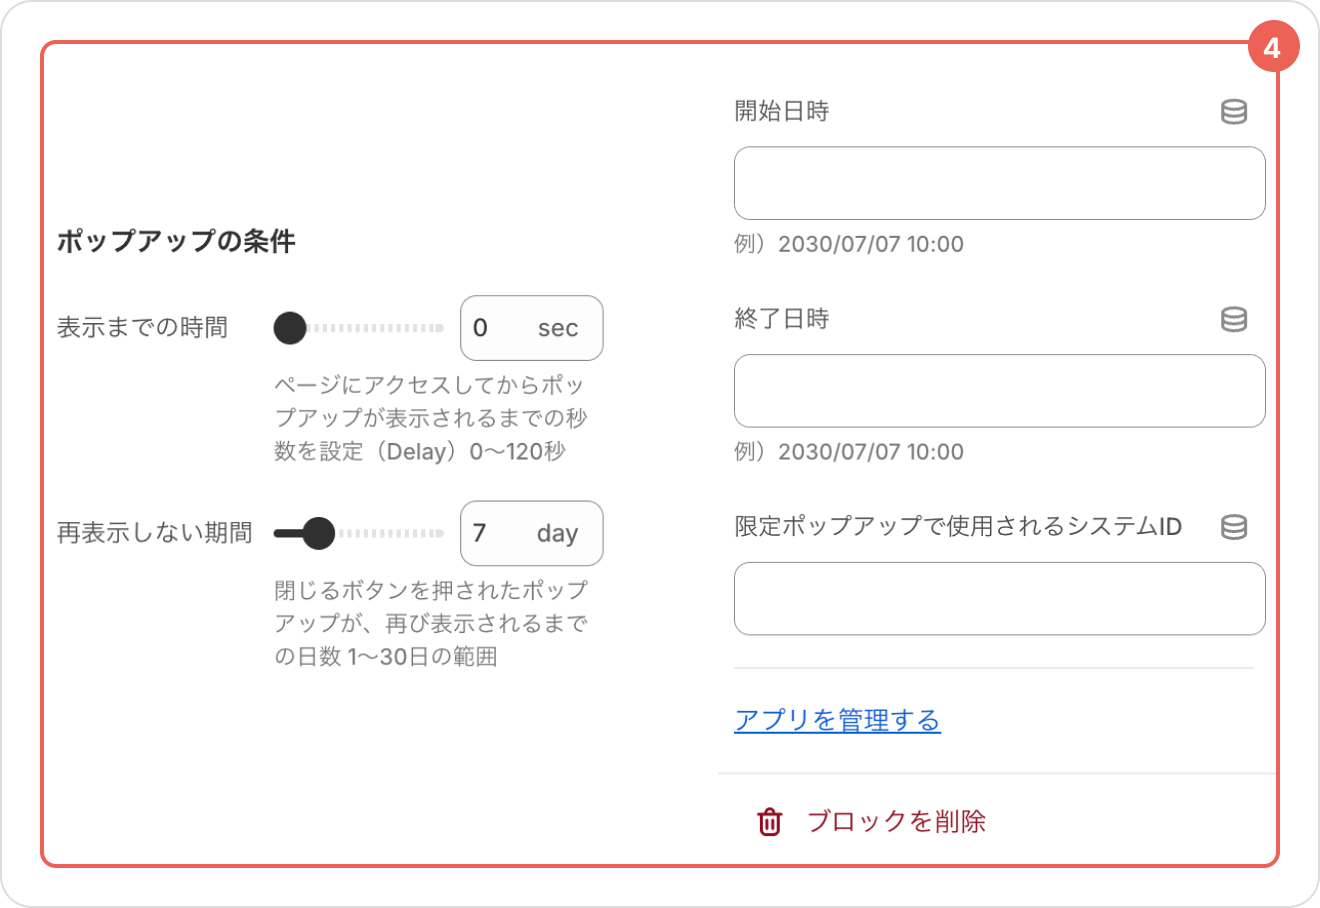1320x908 pixels.
Task: Click the dotted track of 表示までの時間 slider
Action: coord(380,328)
